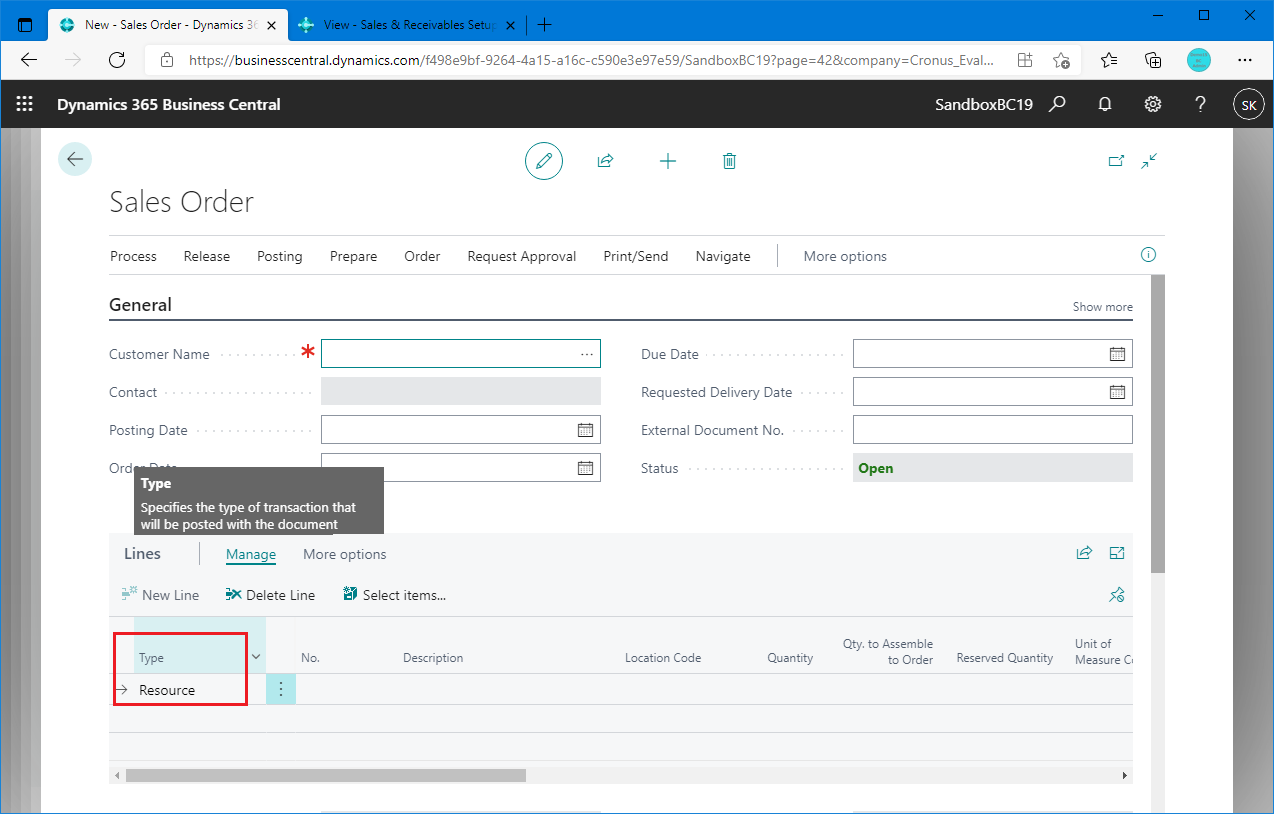Open the Microsoft app launcher waffle
1274x814 pixels.
coord(24,104)
